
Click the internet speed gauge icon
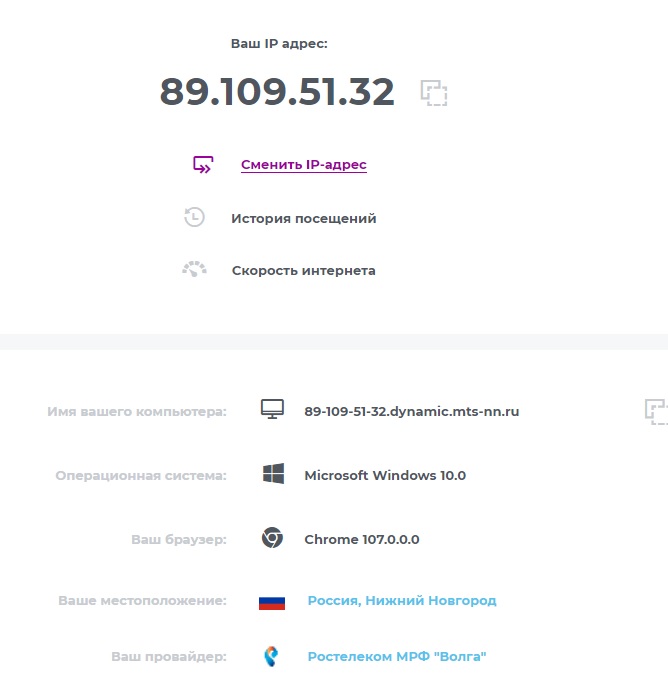pyautogui.click(x=195, y=269)
